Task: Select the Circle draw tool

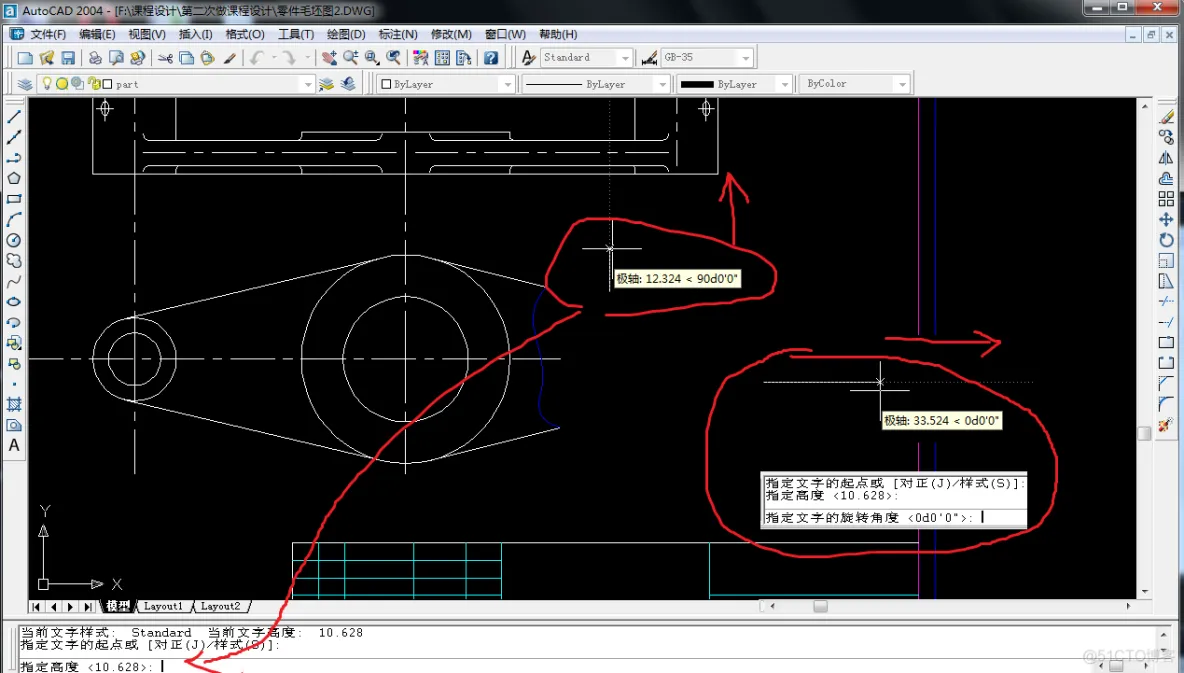Action: pyautogui.click(x=14, y=240)
